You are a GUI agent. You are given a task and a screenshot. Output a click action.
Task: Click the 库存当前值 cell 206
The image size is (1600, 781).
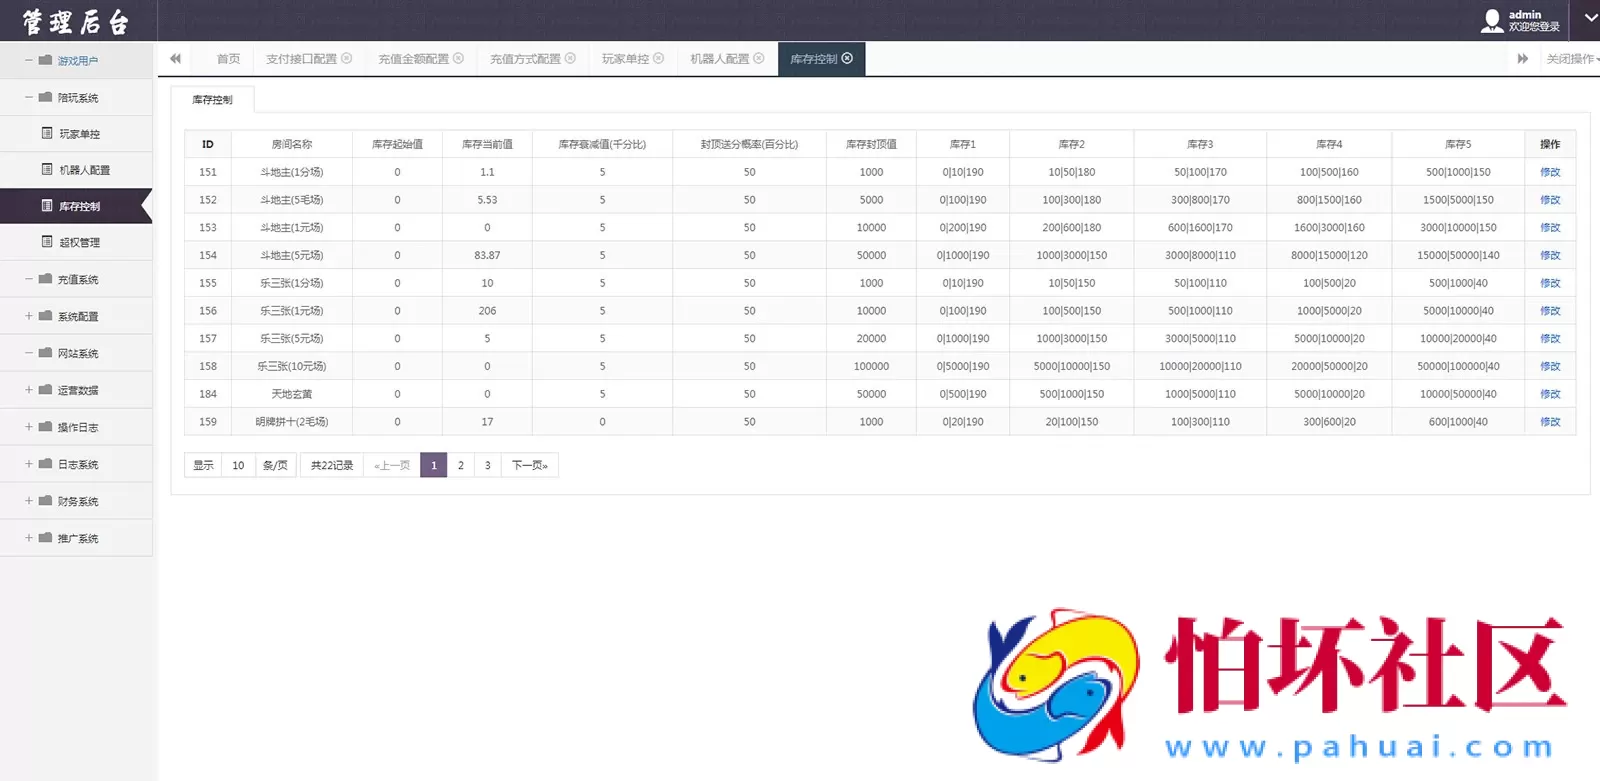[x=487, y=311]
